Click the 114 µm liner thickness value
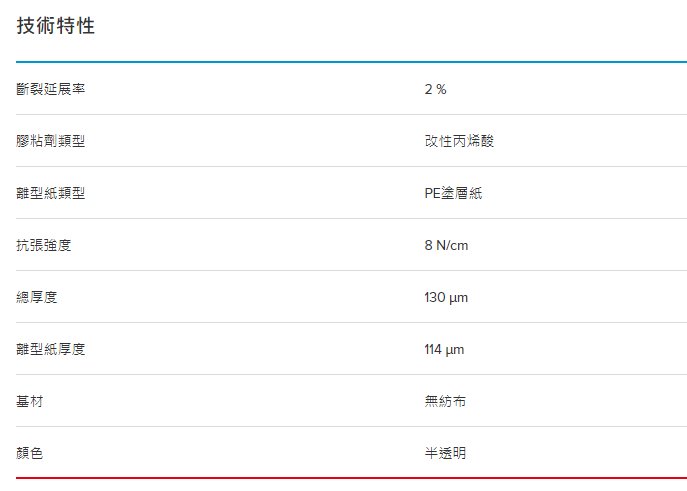The width and height of the screenshot is (687, 491). pyautogui.click(x=444, y=349)
